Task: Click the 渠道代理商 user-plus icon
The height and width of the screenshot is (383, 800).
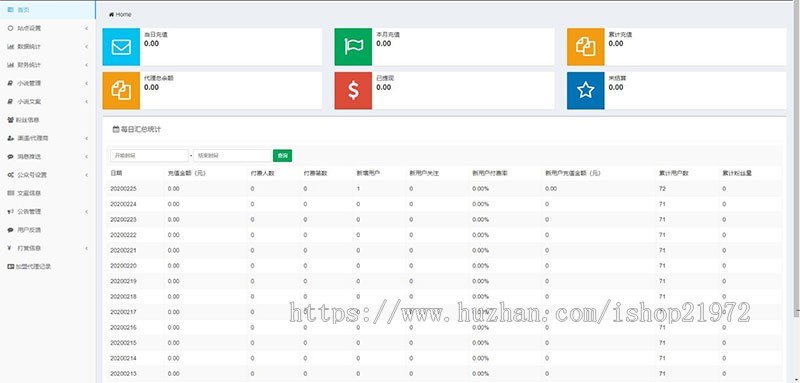Action: click(x=11, y=138)
